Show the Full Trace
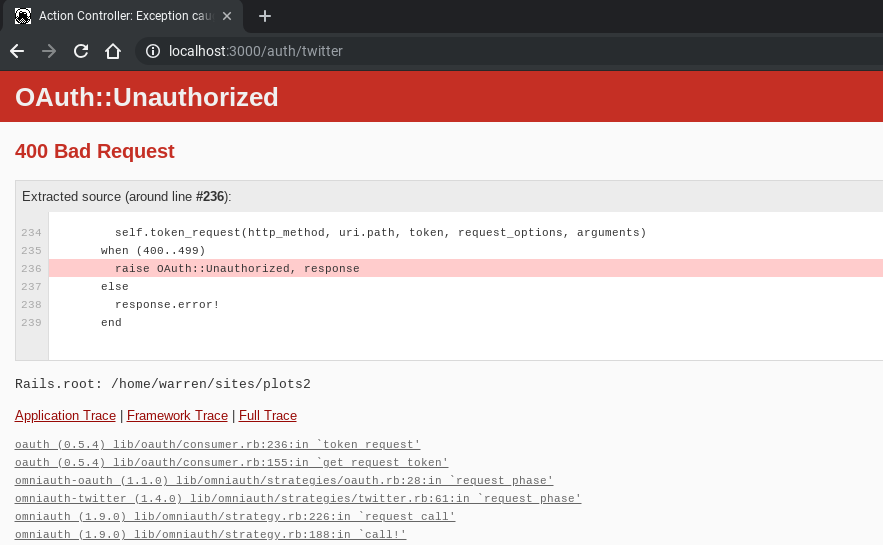This screenshot has width=883, height=545. pyautogui.click(x=267, y=416)
